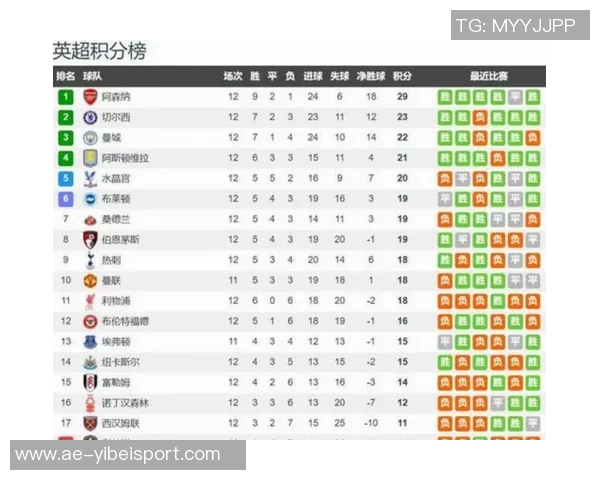The width and height of the screenshot is (600, 480).
Task: Click the 最近比赛 column header
Action: coord(488,76)
